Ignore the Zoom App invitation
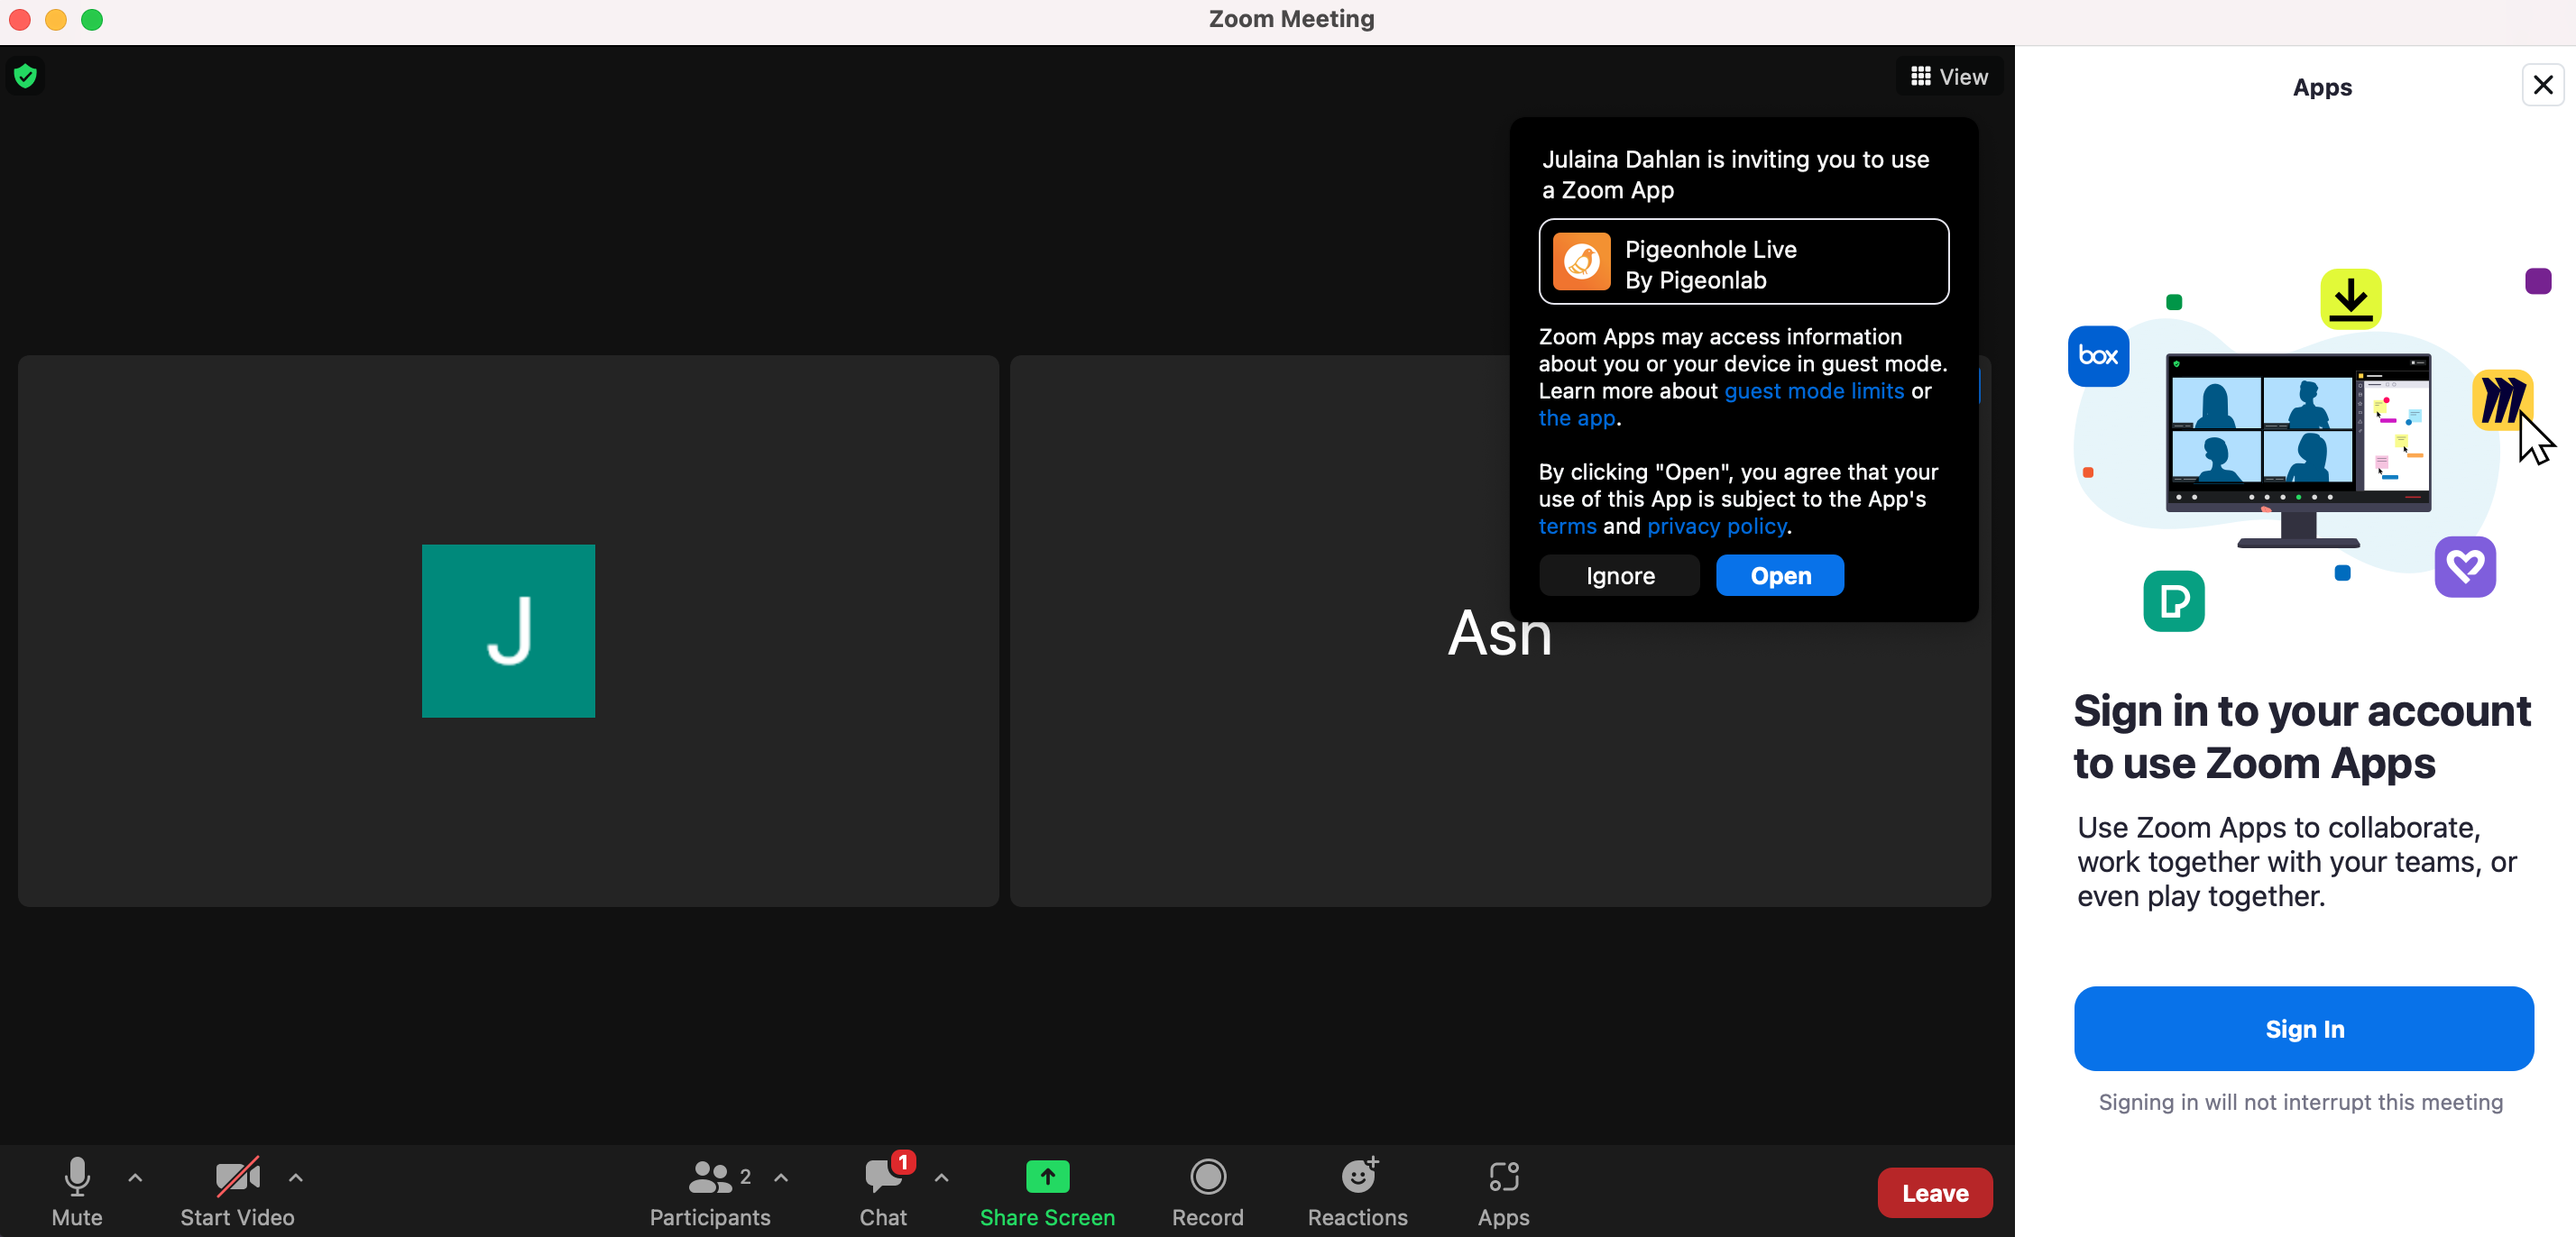Screen dimensions: 2576x1237 (x=1619, y=575)
